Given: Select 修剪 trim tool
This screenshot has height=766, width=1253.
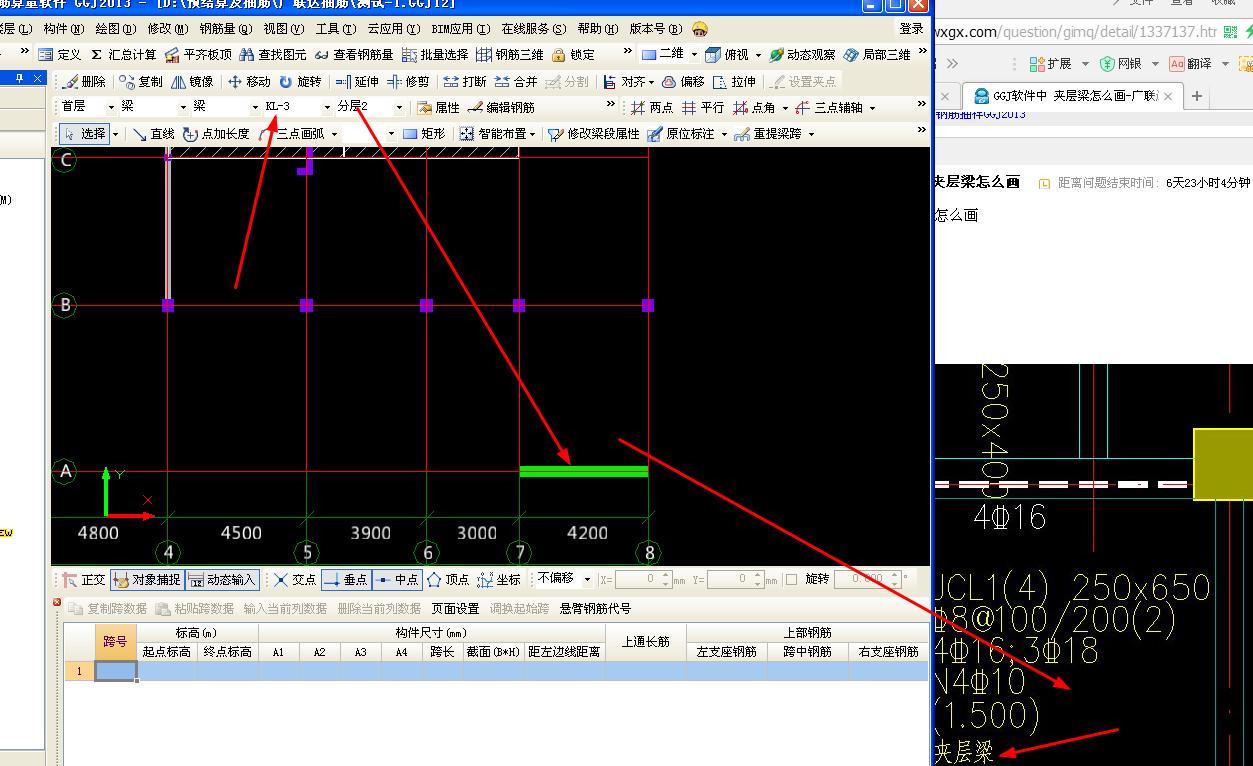Looking at the screenshot, I should click(408, 81).
